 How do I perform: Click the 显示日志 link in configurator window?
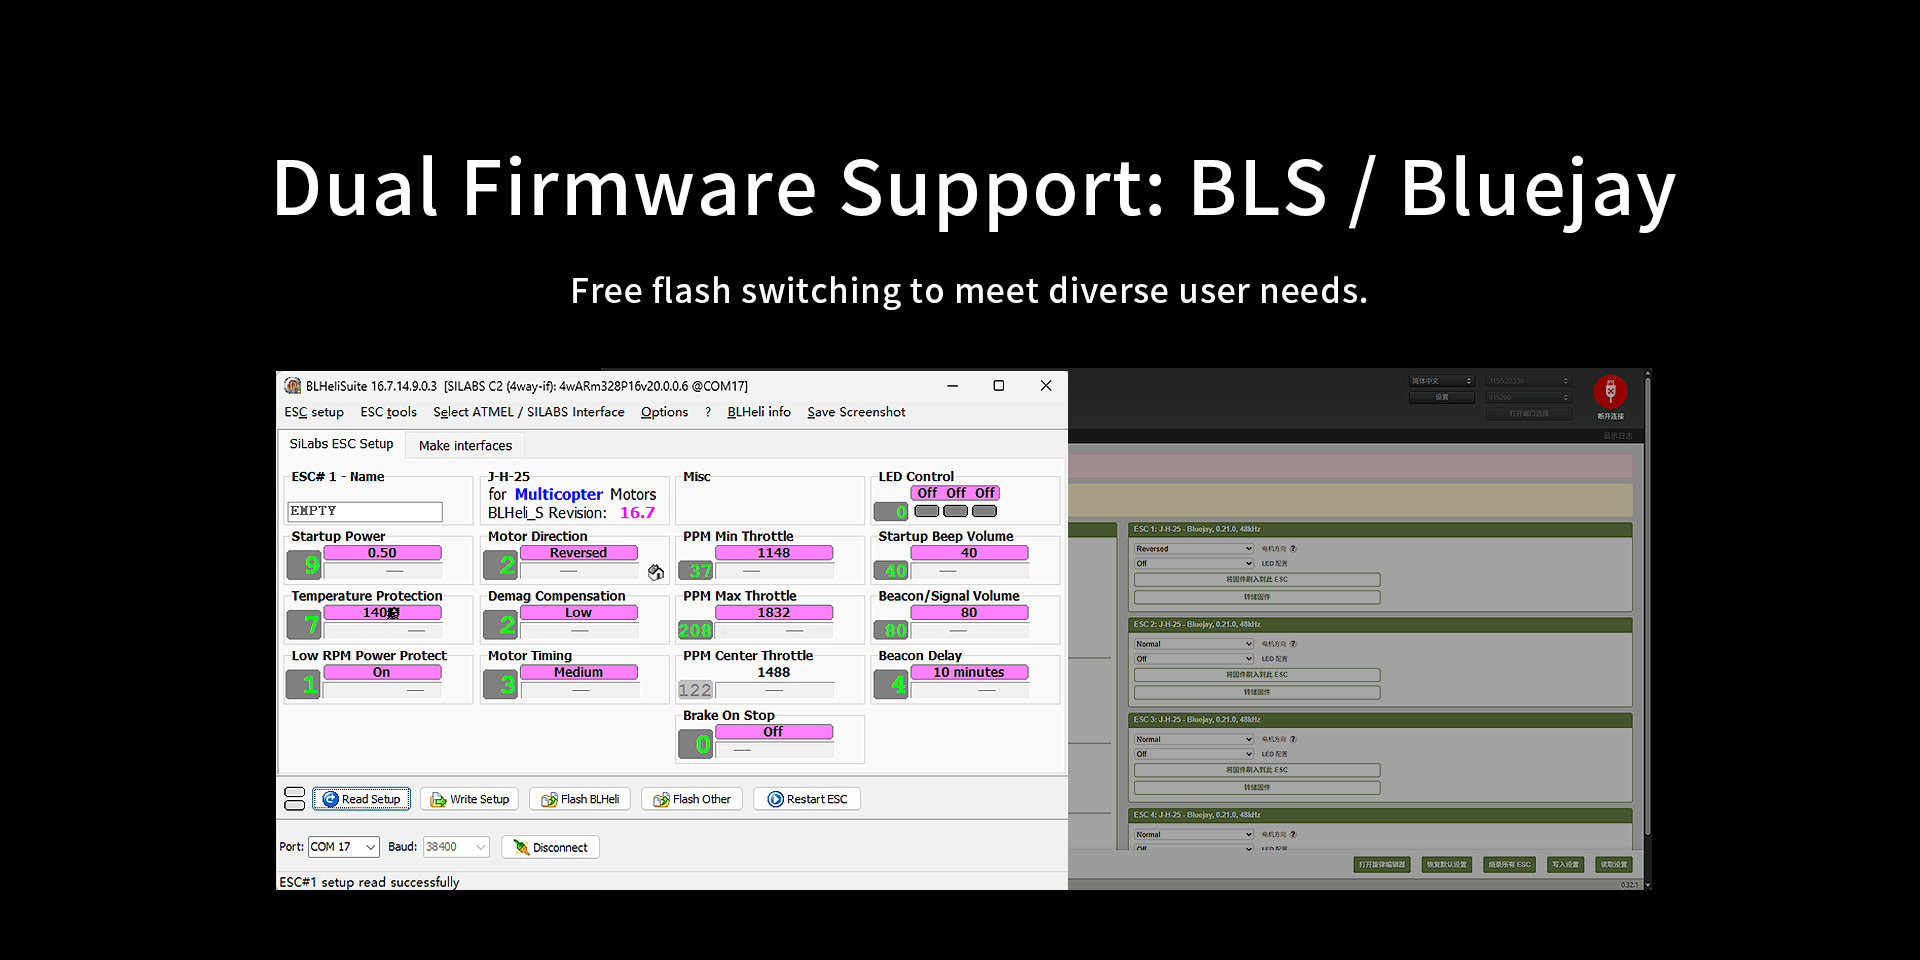1618,436
